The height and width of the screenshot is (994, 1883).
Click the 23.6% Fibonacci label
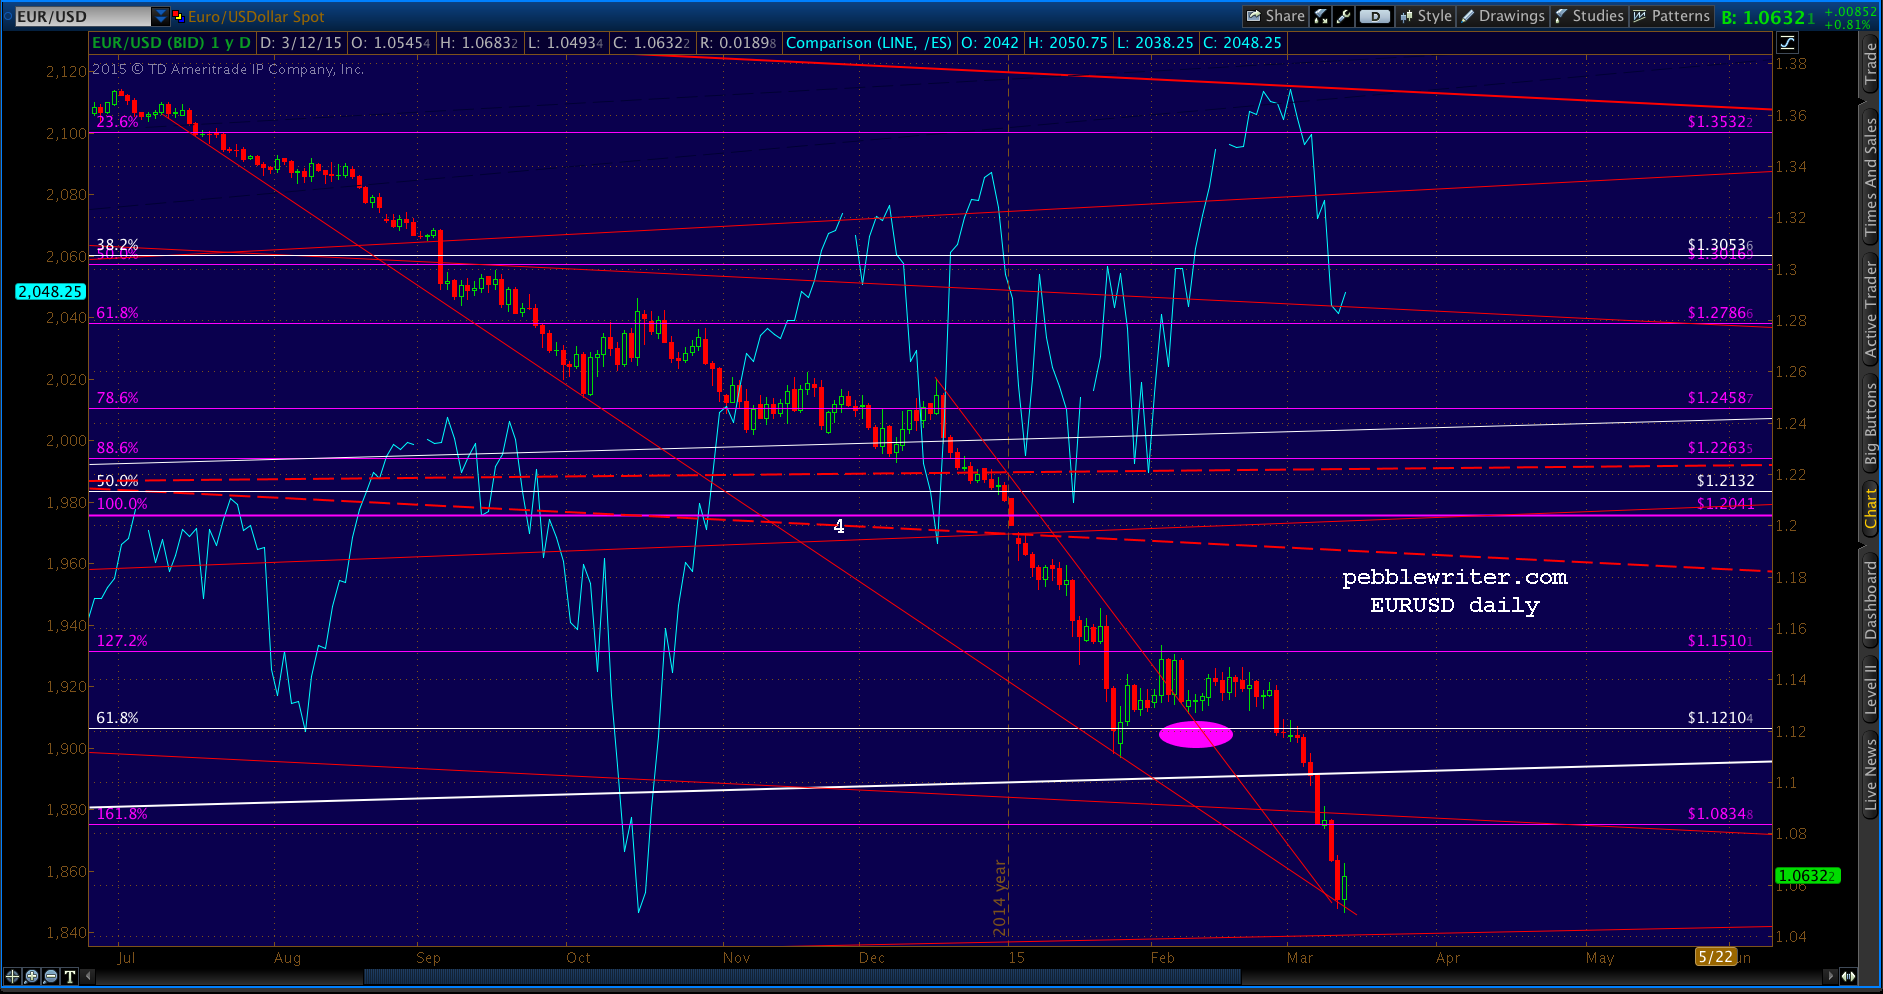point(118,122)
